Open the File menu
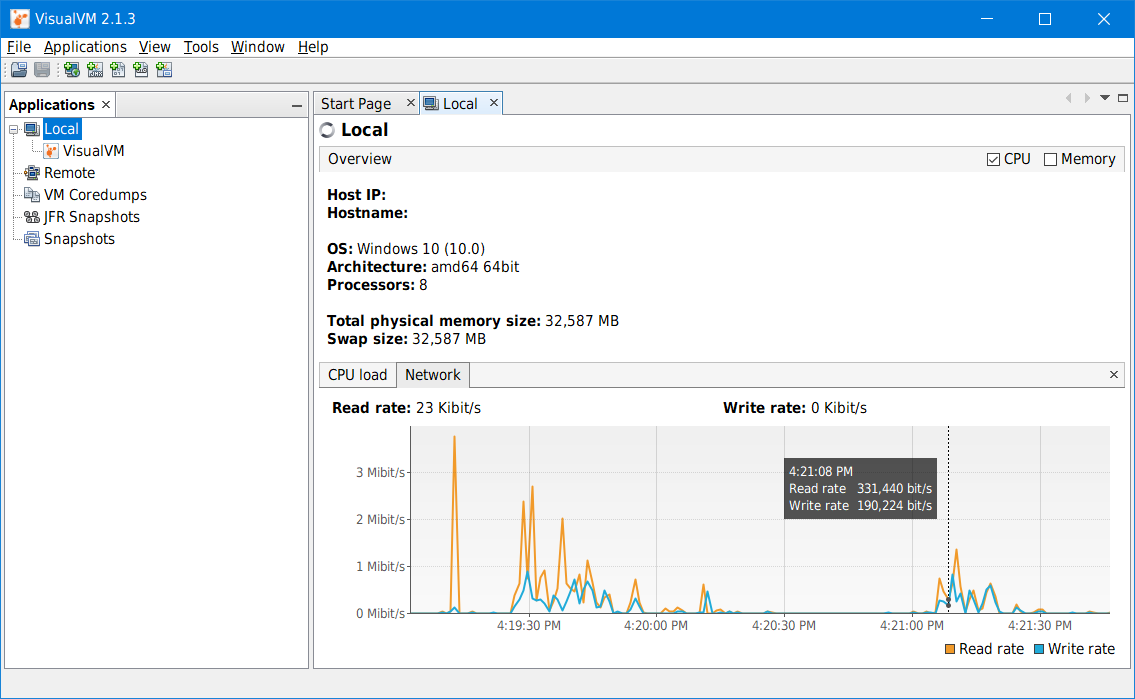 coord(19,47)
